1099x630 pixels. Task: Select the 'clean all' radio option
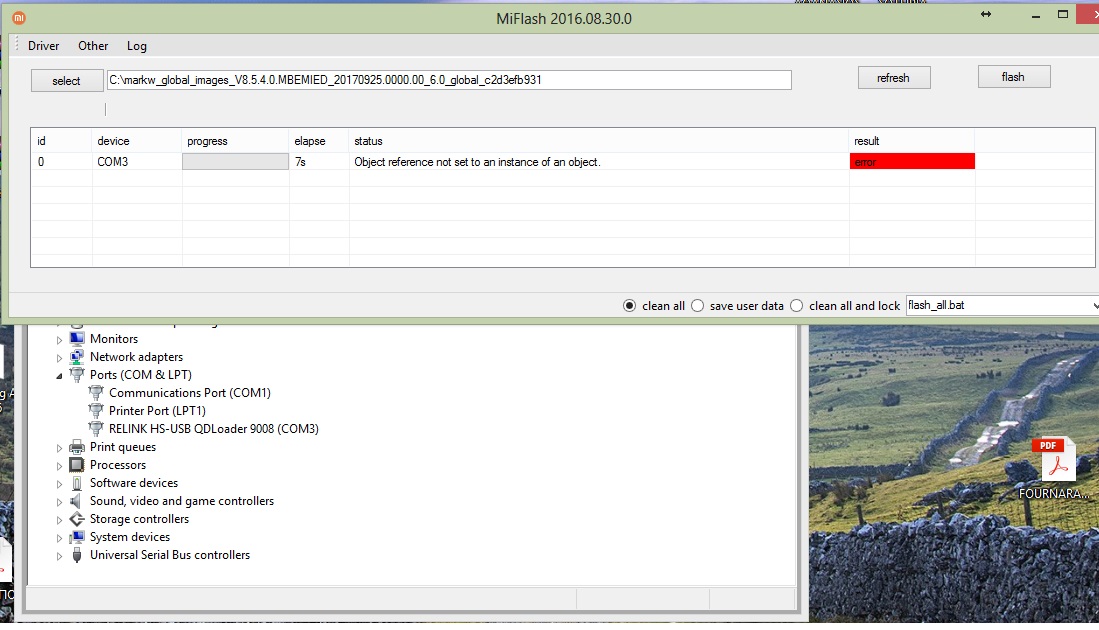pos(630,305)
